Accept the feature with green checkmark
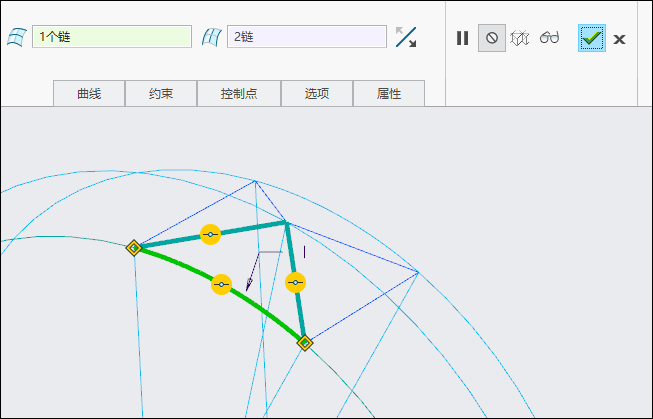Image resolution: width=653 pixels, height=419 pixels. 592,38
